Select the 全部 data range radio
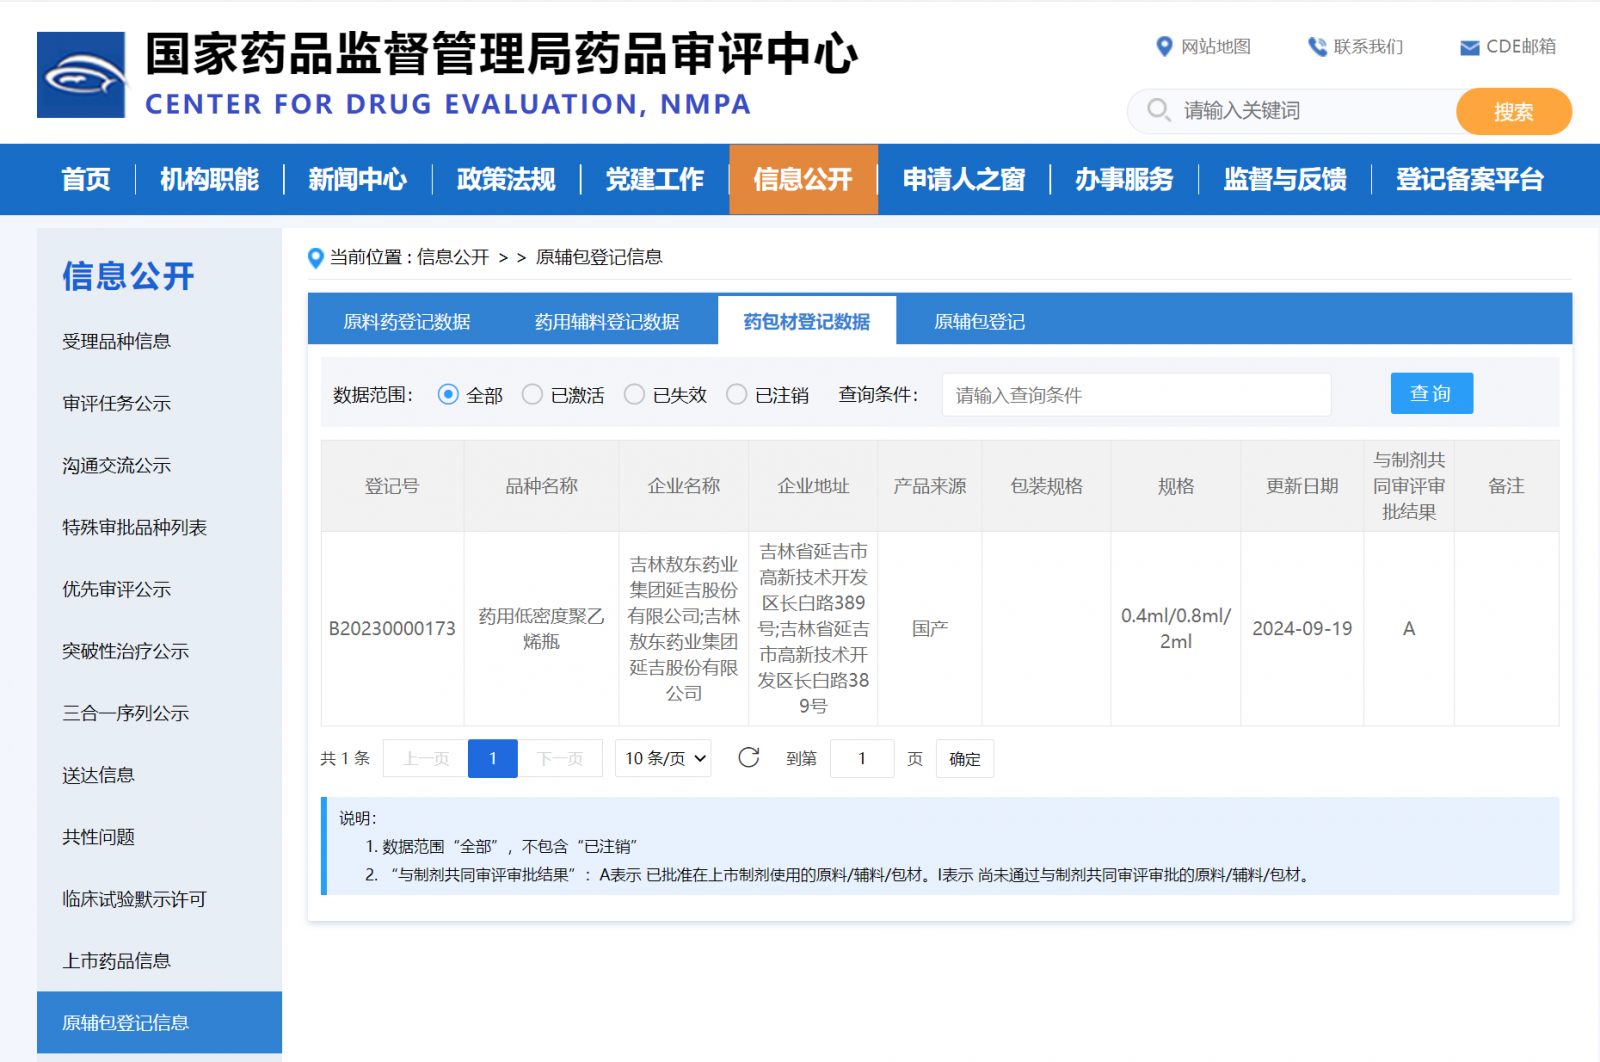Viewport: 1600px width, 1062px height. coord(448,395)
